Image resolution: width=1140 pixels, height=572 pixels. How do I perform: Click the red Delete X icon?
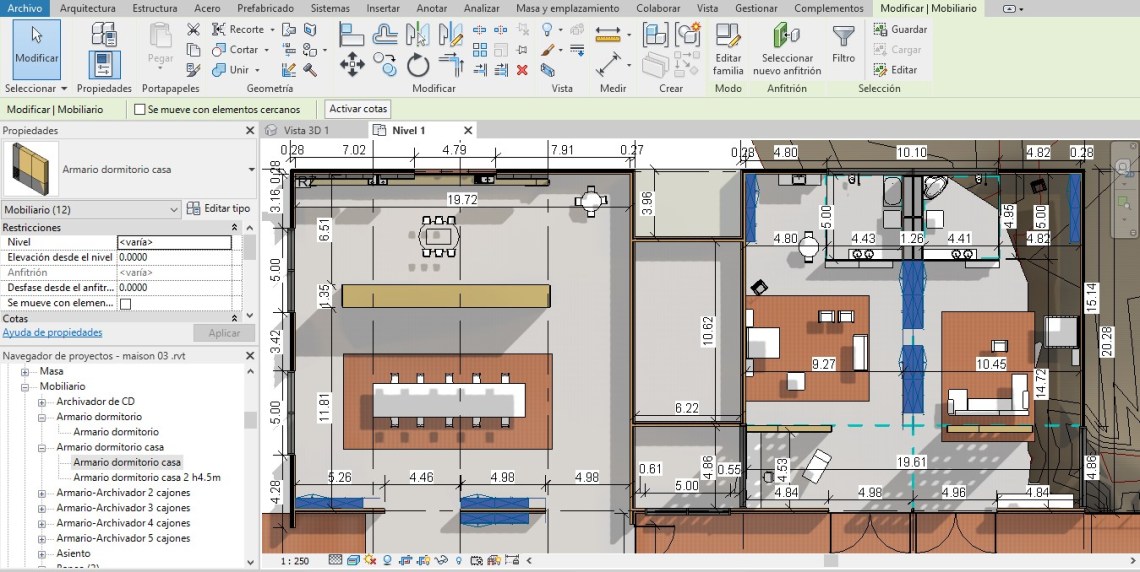pyautogui.click(x=522, y=70)
